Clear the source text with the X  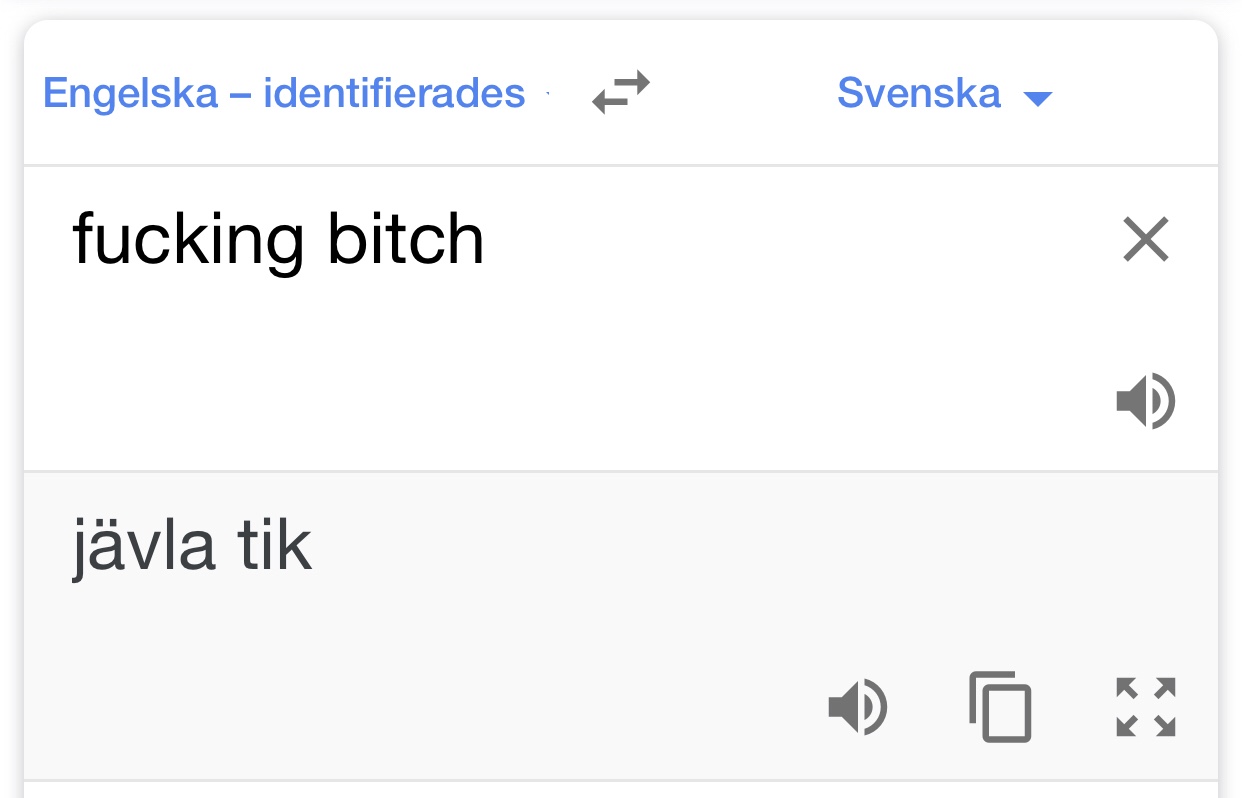[x=1146, y=240]
